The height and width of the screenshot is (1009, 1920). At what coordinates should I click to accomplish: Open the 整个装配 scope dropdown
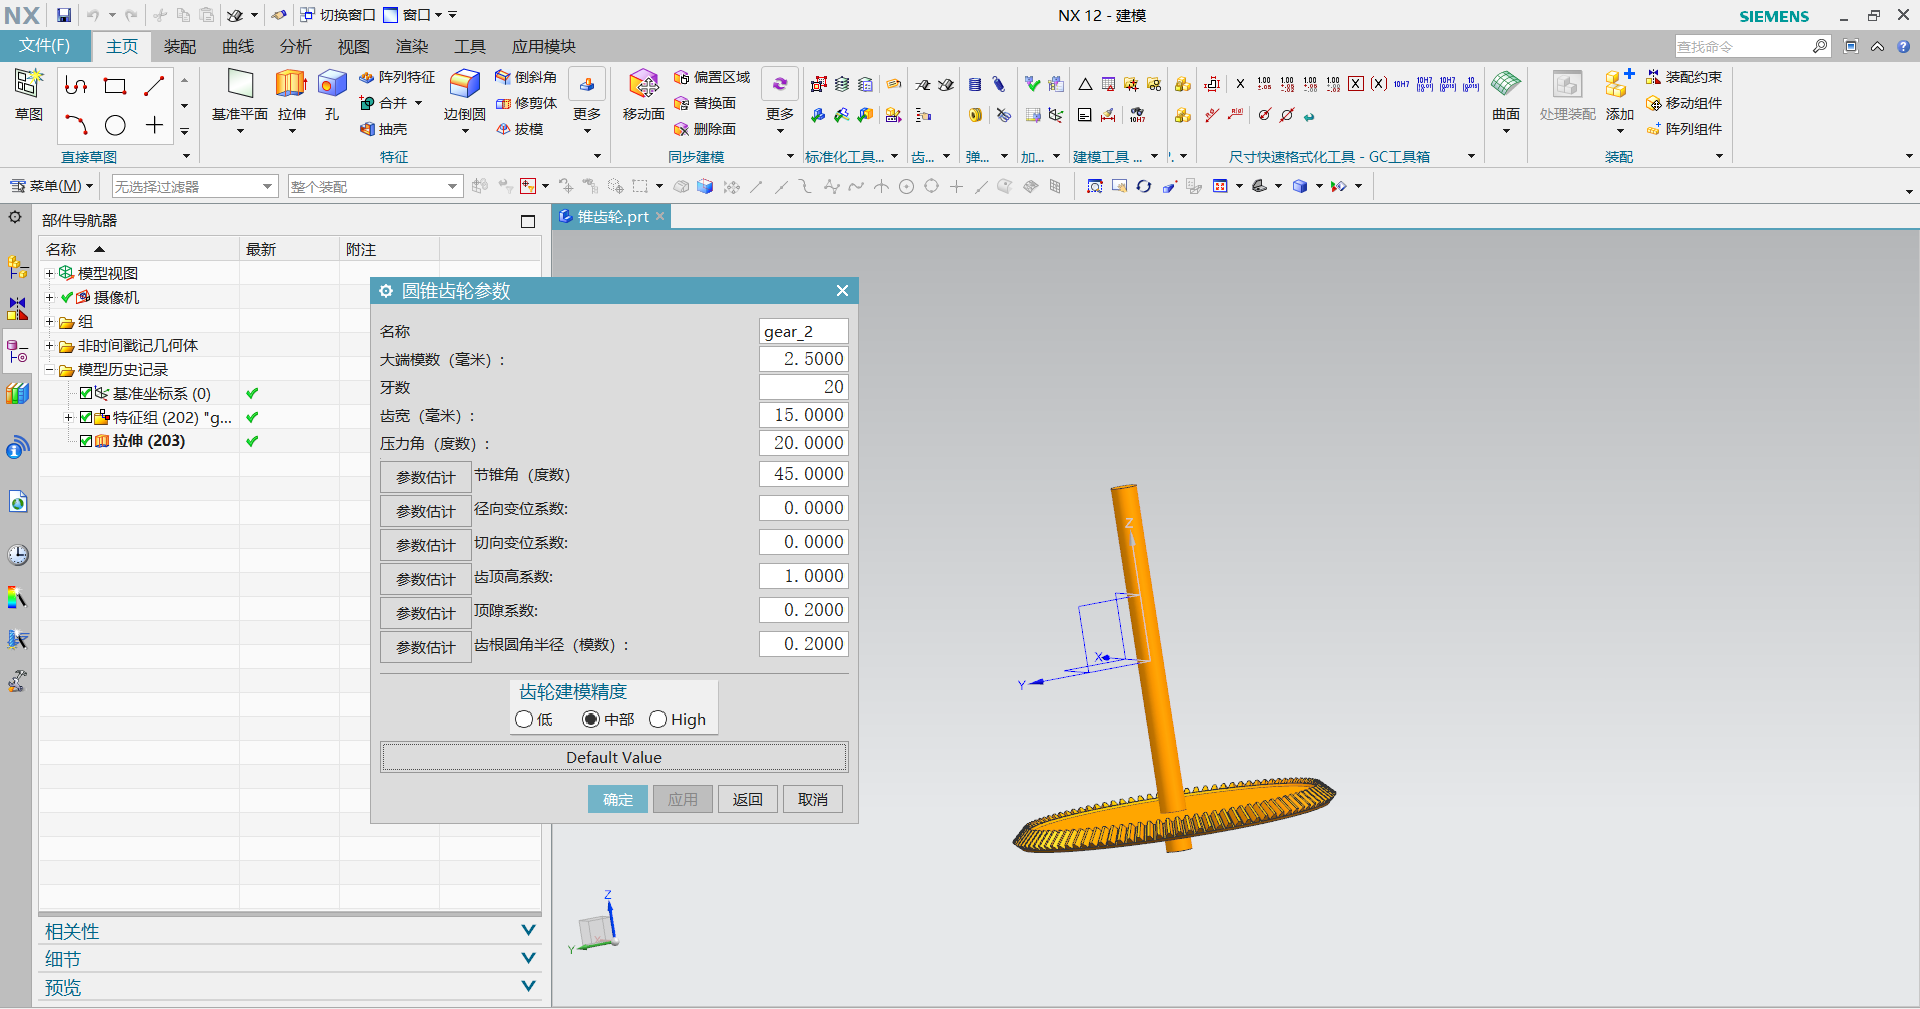(x=375, y=186)
